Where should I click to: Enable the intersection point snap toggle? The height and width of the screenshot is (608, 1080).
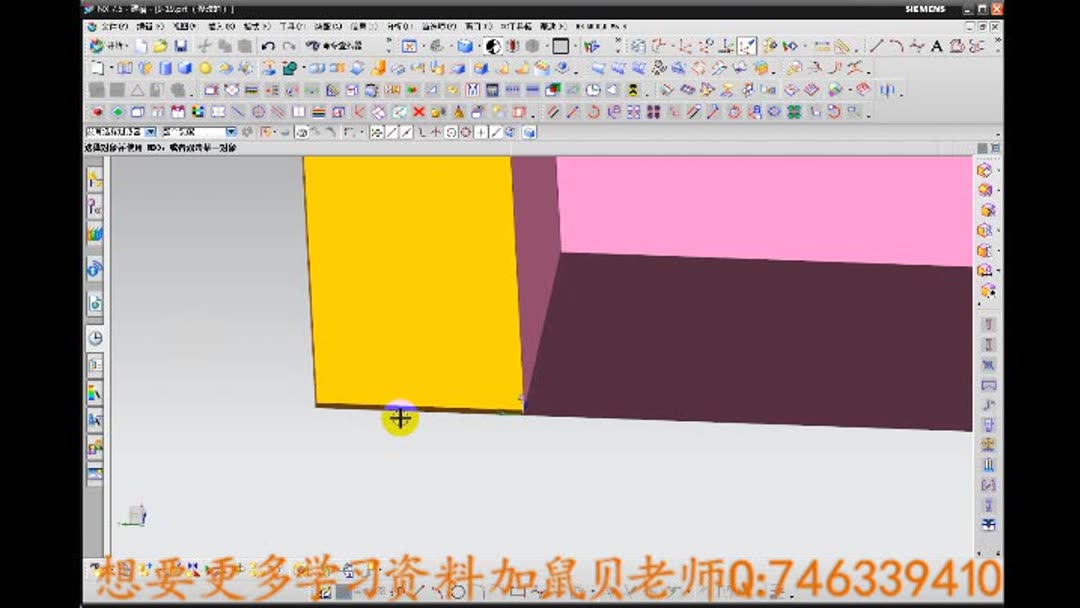pos(435,131)
